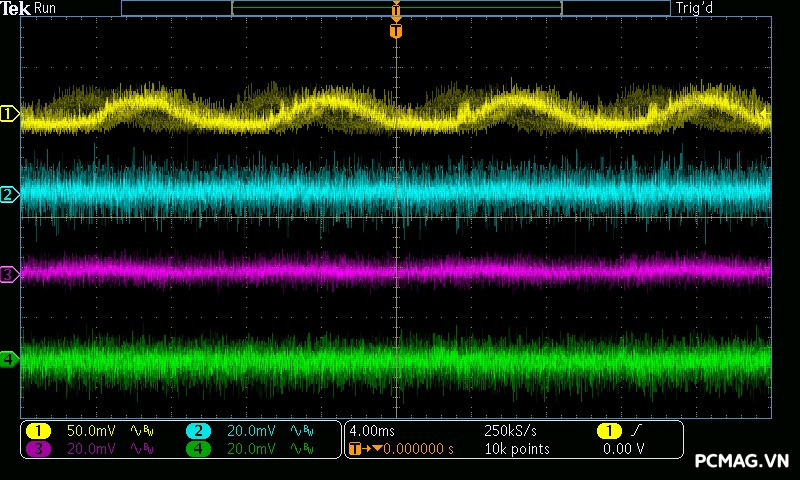Viewport: 800px width, 480px height.
Task: Click the orange trigger position T marker
Action: tap(396, 31)
